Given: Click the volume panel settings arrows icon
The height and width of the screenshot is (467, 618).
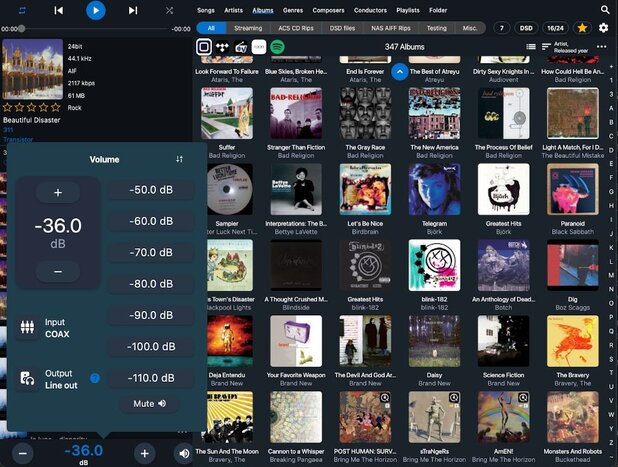Looking at the screenshot, I should pyautogui.click(x=179, y=159).
